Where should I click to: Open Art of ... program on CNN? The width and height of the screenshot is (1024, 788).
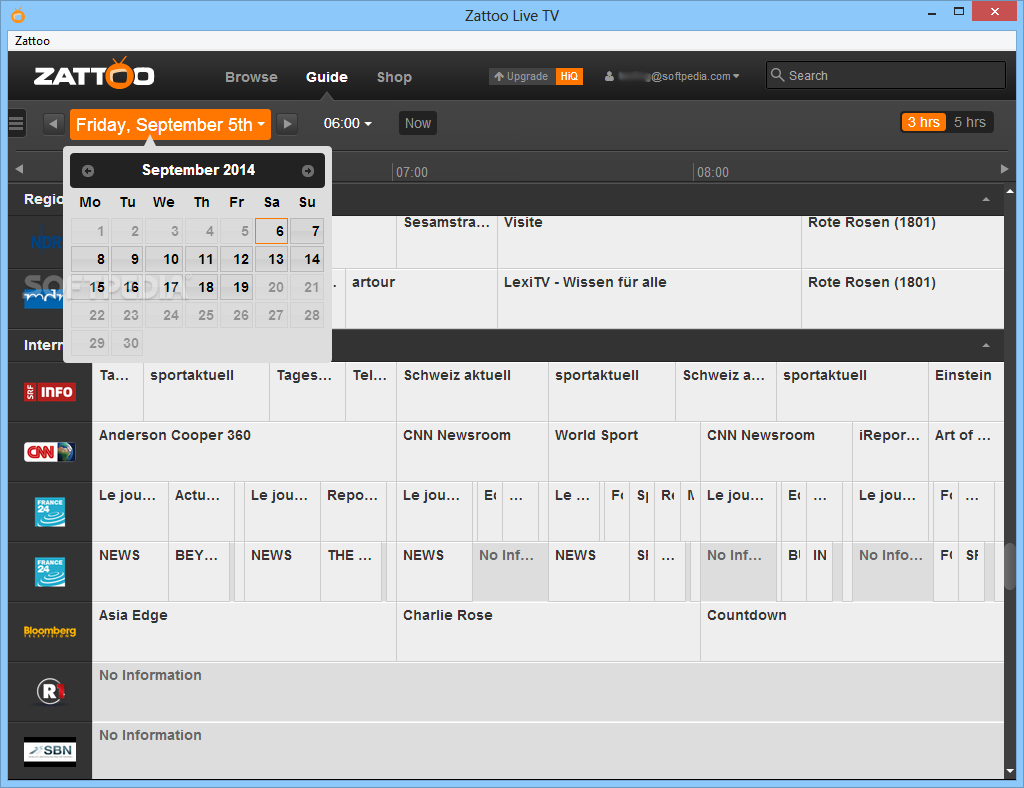pos(966,452)
